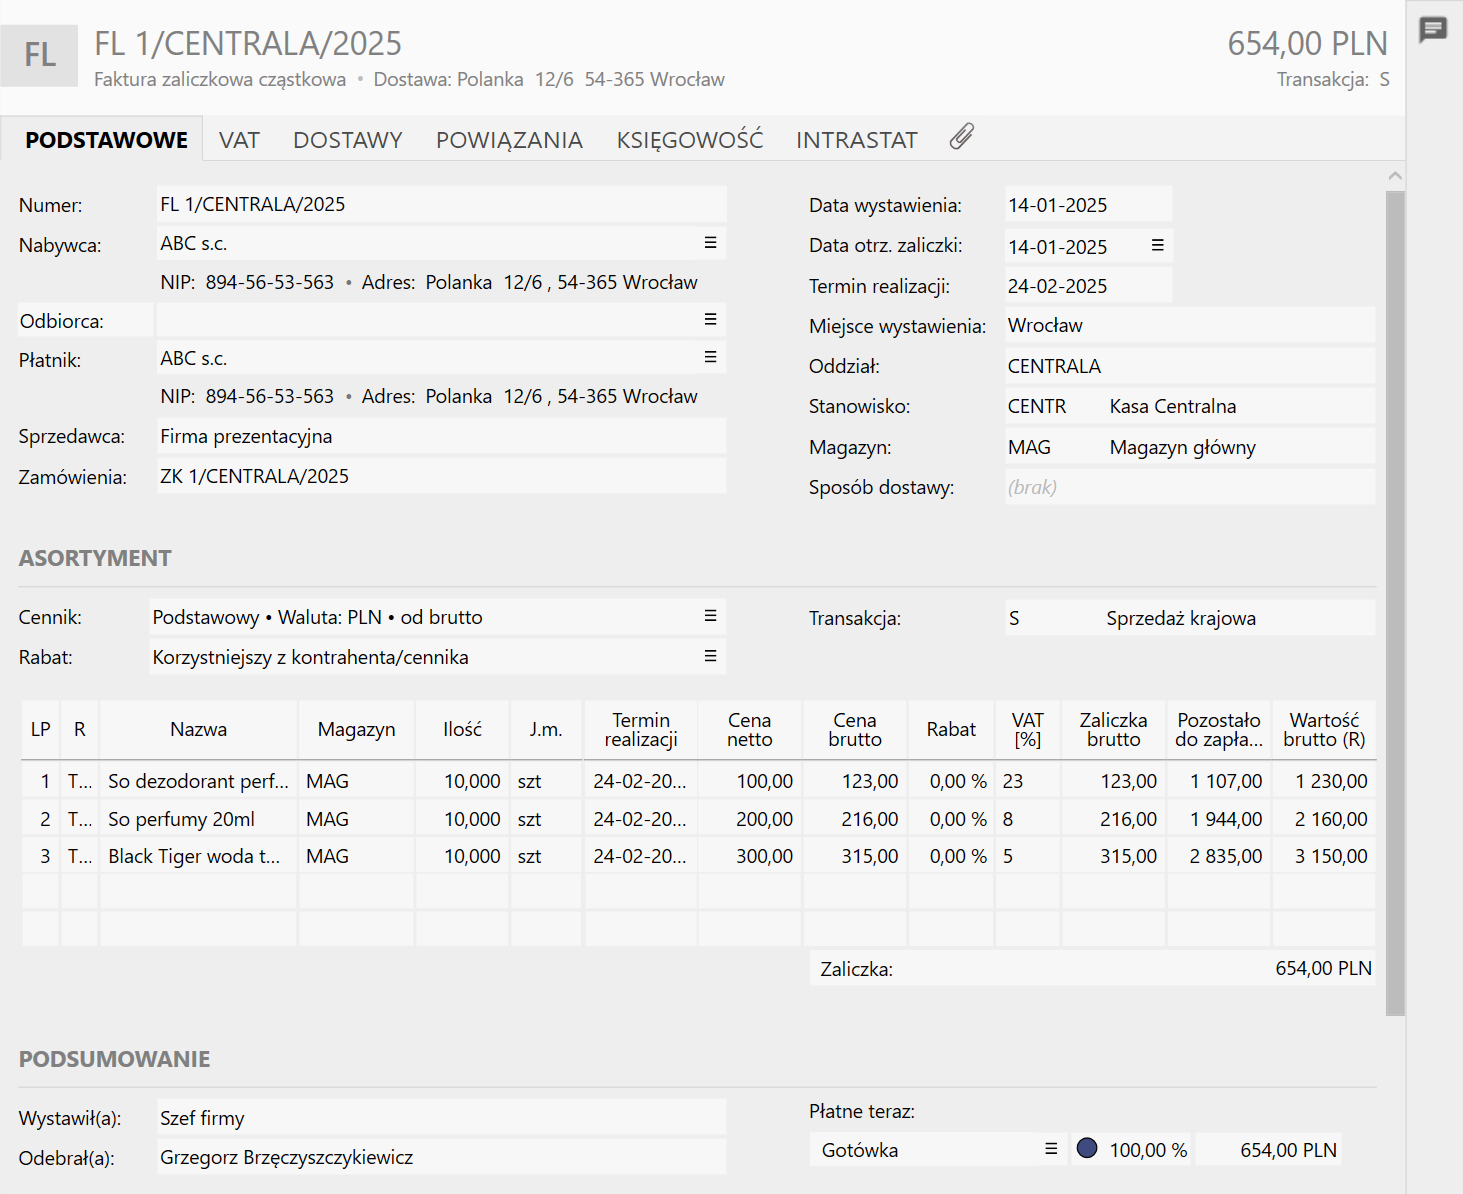Open the Nabywca field menu icon
The image size is (1463, 1194).
pyautogui.click(x=710, y=243)
